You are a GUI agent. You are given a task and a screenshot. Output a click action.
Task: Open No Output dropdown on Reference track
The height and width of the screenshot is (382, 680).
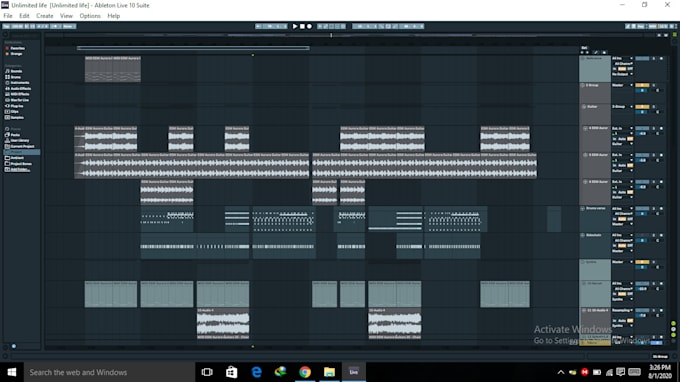[622, 75]
